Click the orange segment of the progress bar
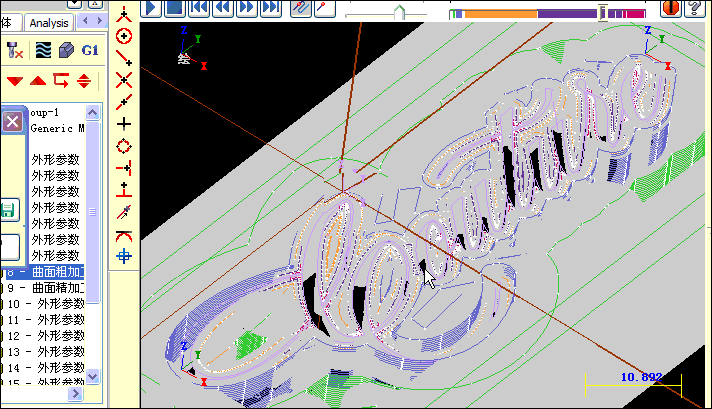The image size is (712, 409). [x=500, y=14]
